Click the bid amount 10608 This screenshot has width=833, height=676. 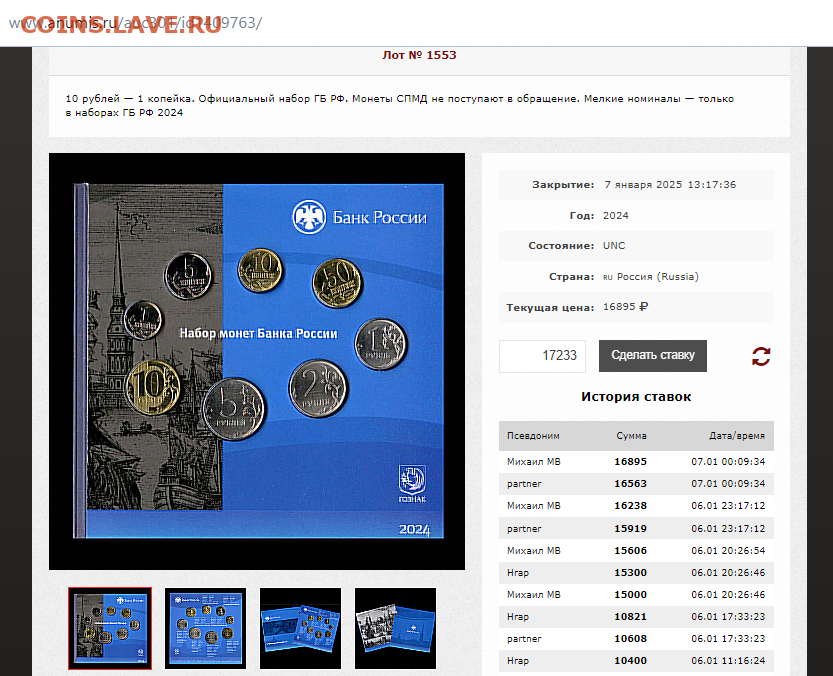point(631,639)
